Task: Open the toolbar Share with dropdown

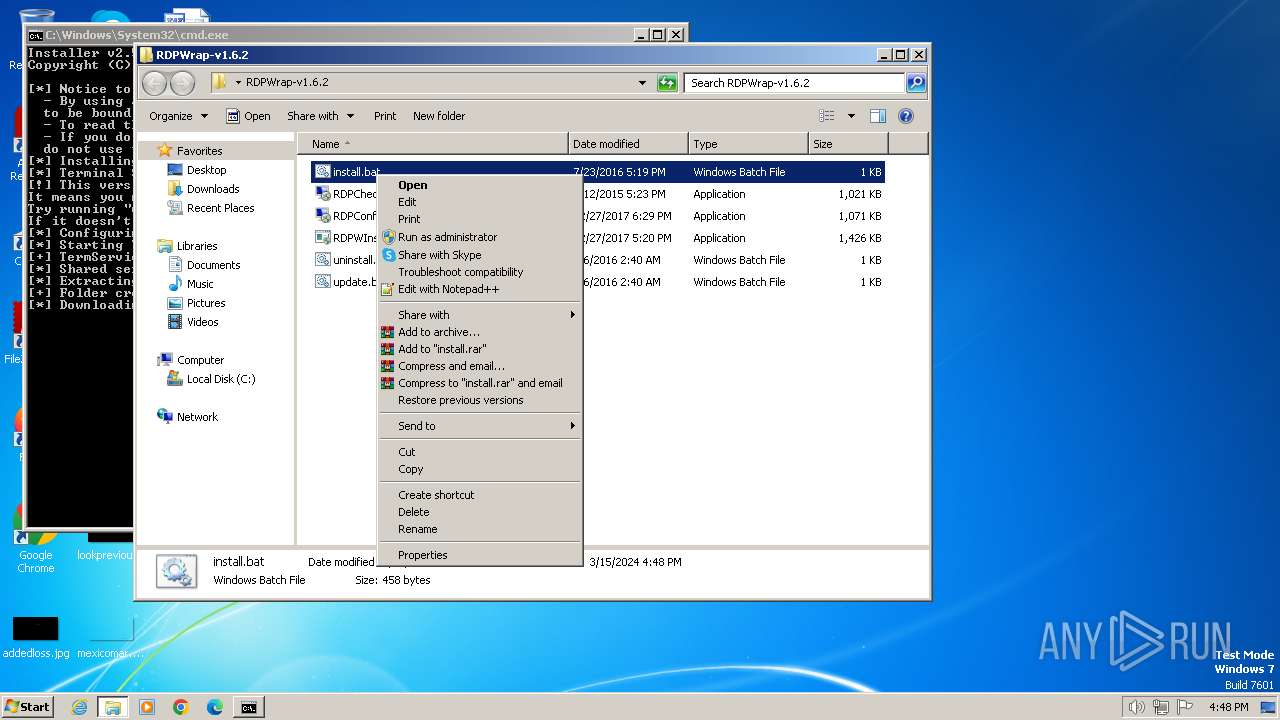Action: click(x=319, y=116)
